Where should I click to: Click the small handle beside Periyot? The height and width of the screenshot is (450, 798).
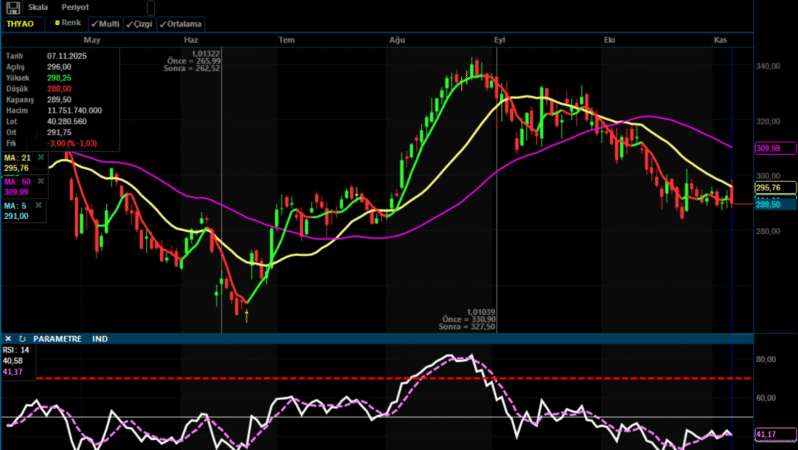(x=151, y=9)
